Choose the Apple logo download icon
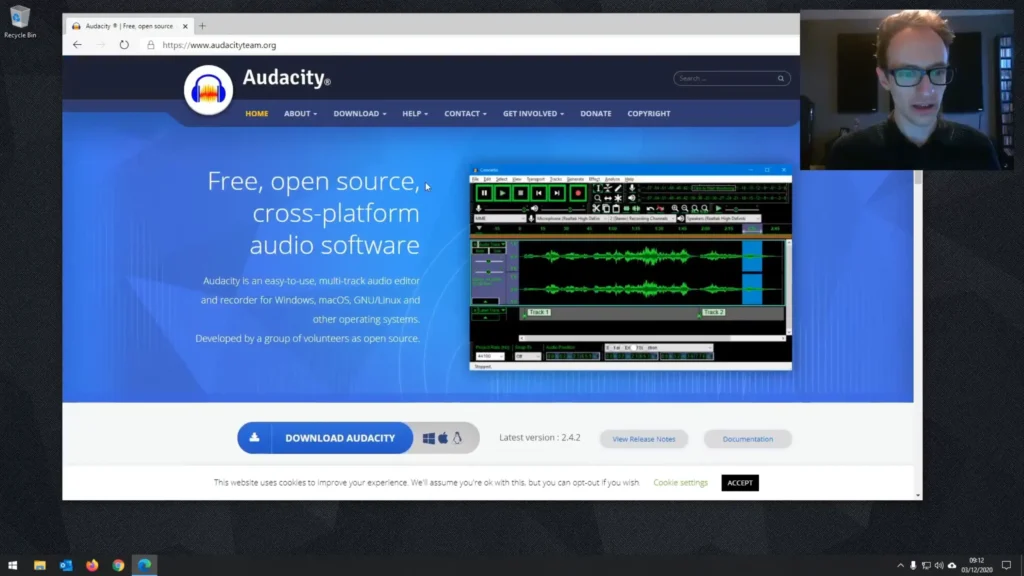 pyautogui.click(x=443, y=438)
